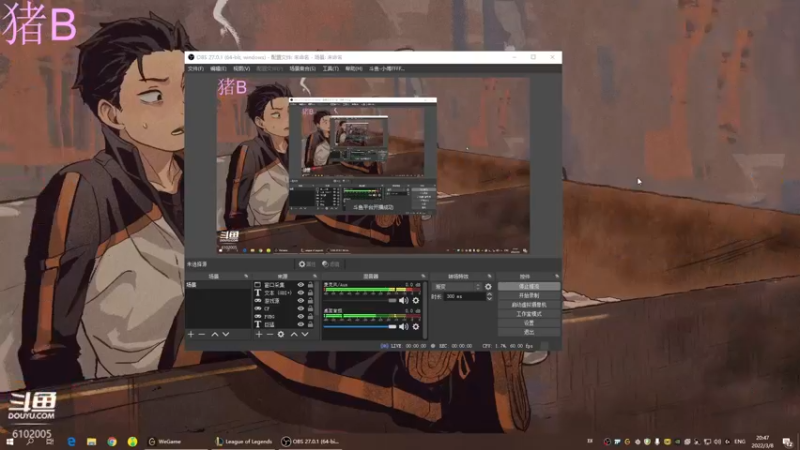Adjust the 桌面音频 volume slider
The width and height of the screenshot is (800, 450).
[360, 327]
